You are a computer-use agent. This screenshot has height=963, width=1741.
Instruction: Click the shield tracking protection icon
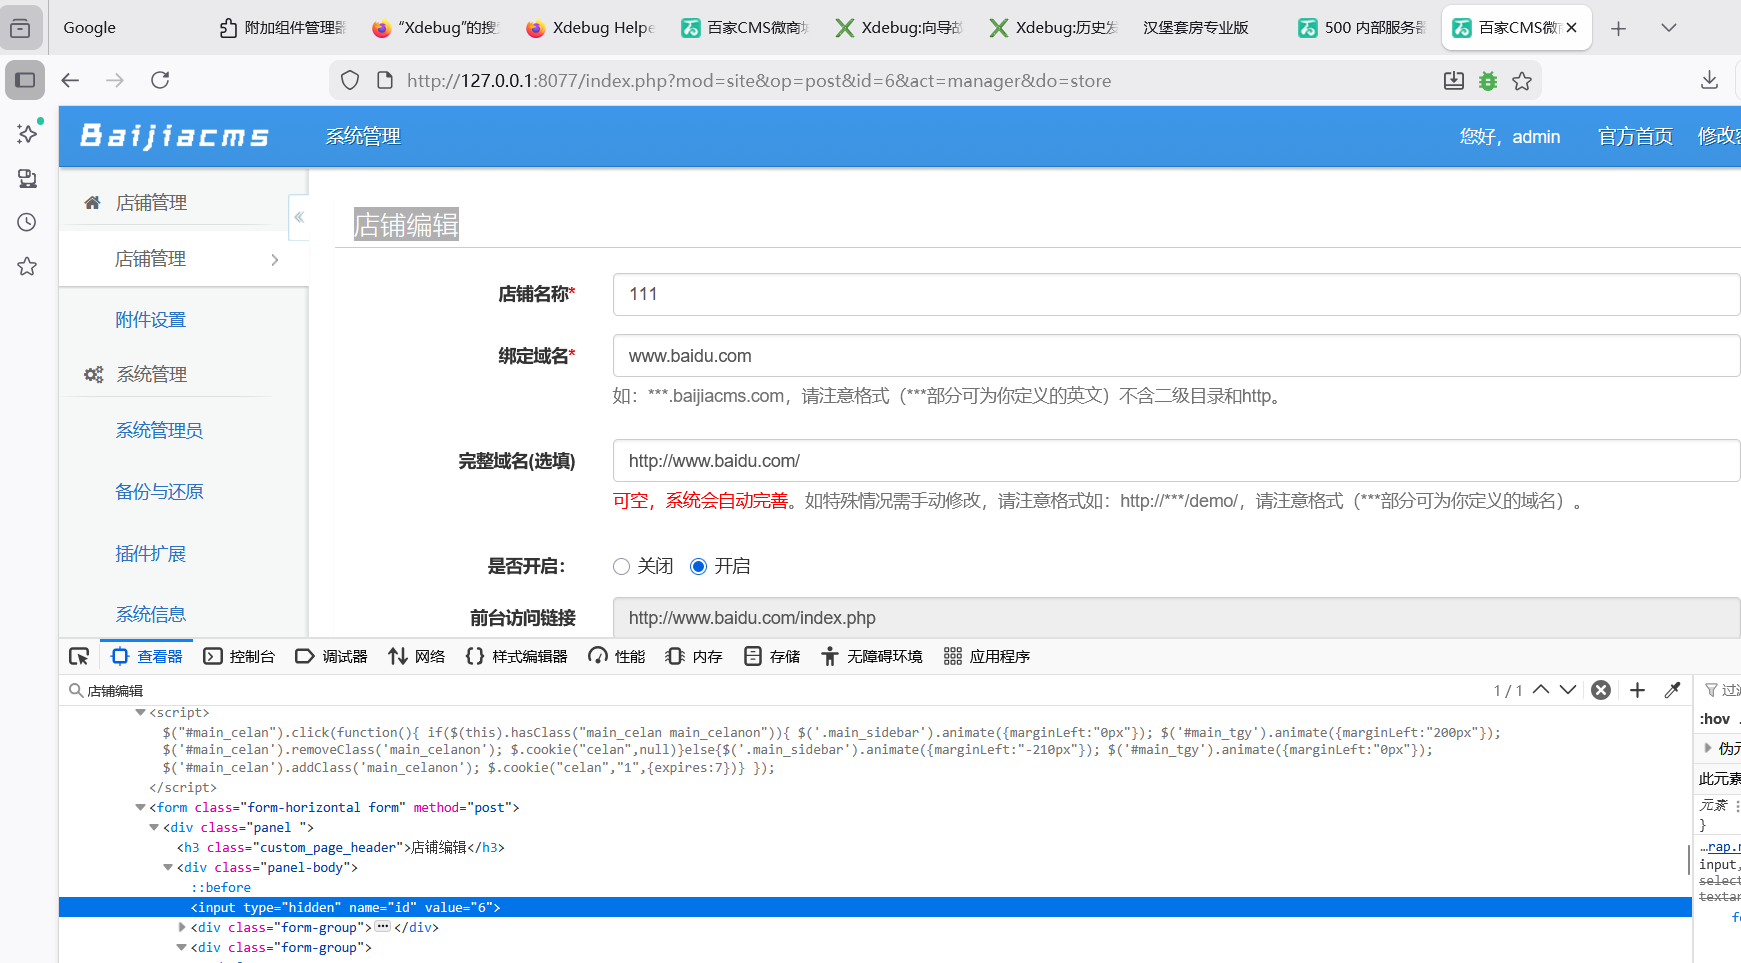[x=350, y=80]
